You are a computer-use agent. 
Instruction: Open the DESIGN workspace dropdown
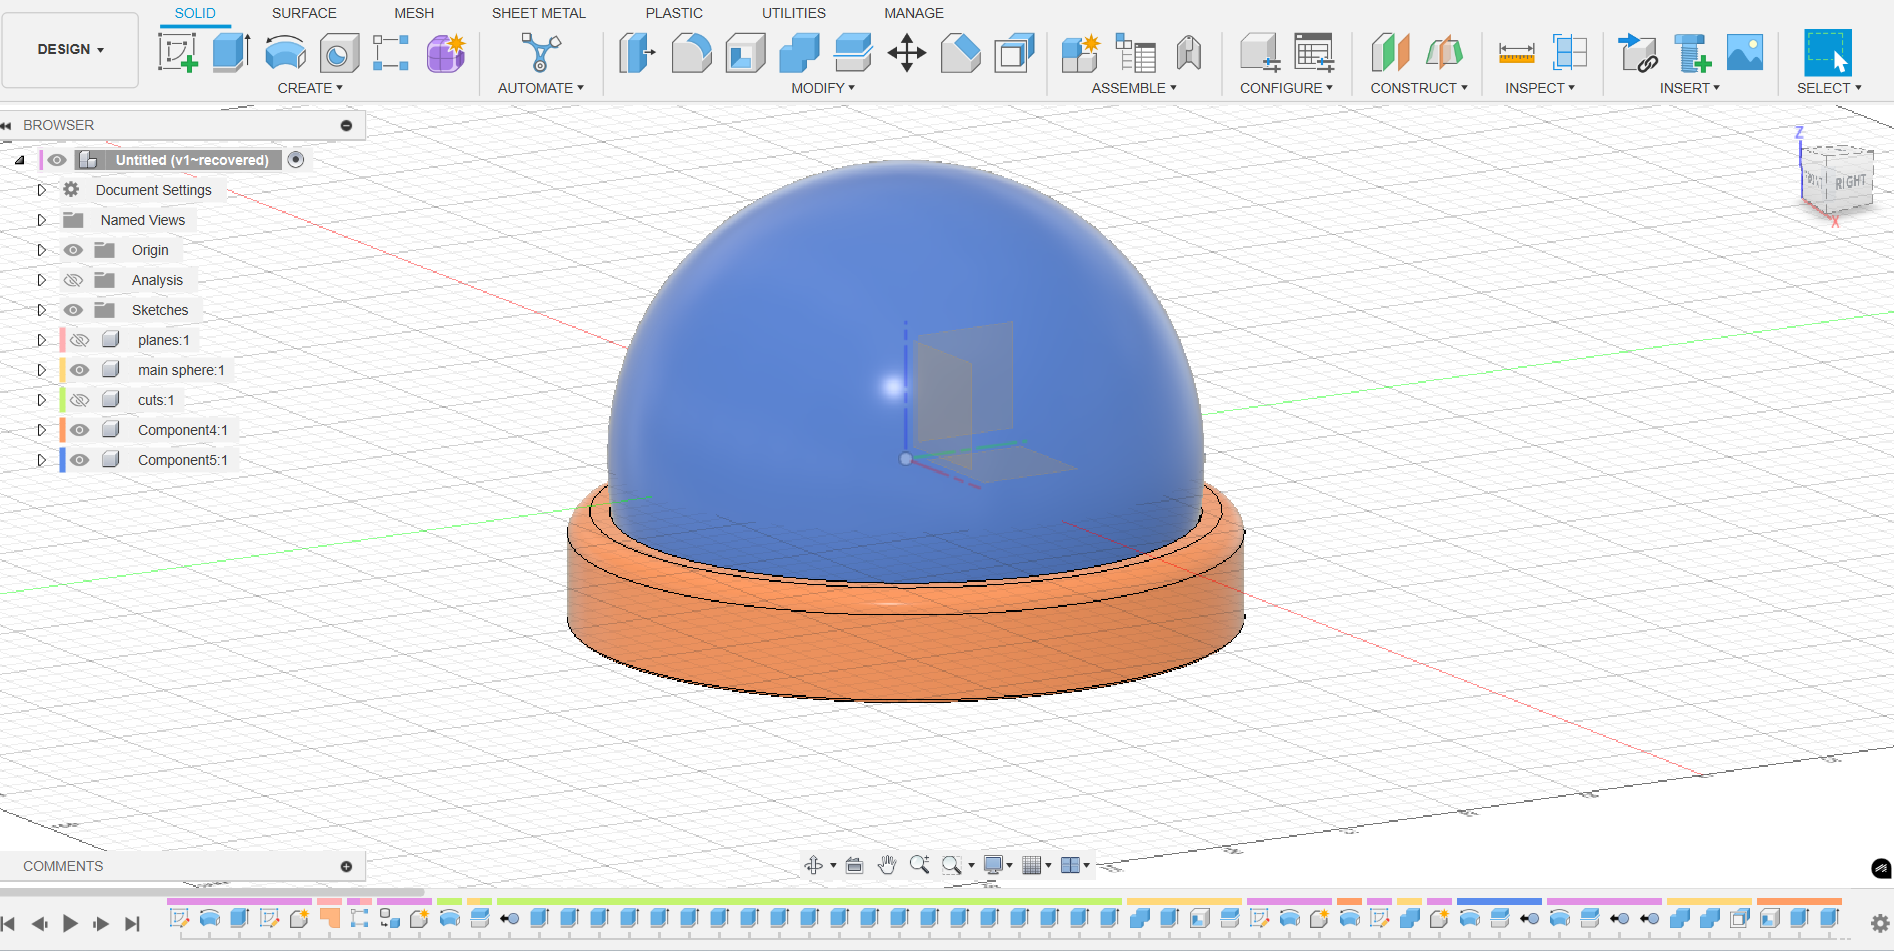(x=70, y=49)
